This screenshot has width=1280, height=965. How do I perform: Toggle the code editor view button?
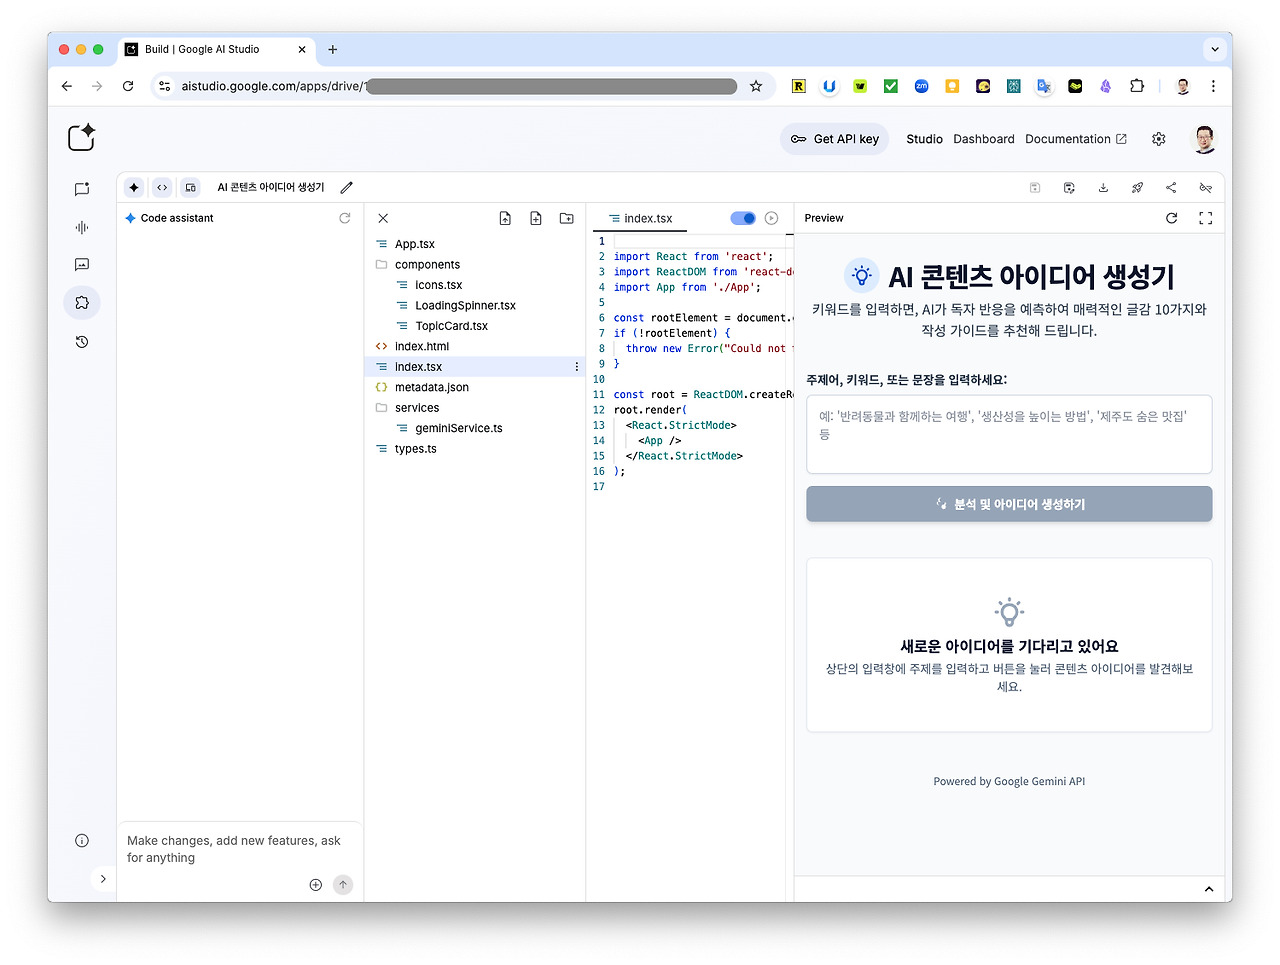pos(162,187)
